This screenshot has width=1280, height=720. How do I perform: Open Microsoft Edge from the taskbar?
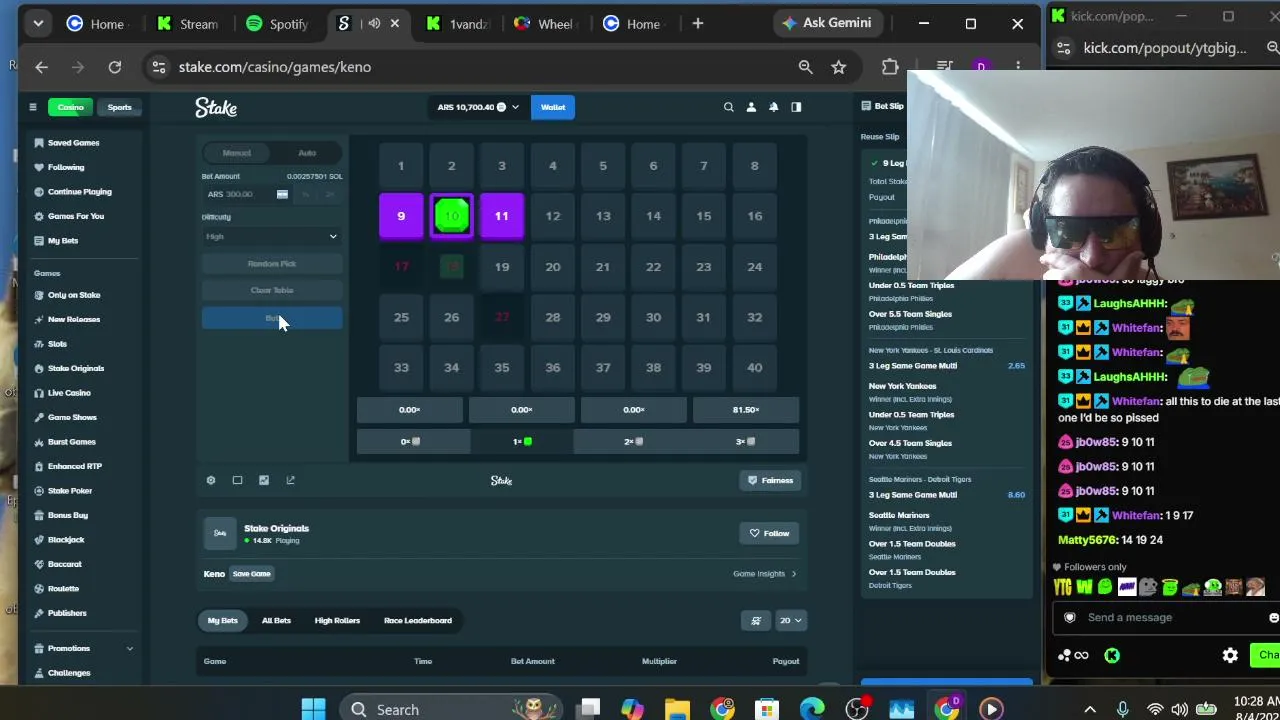pos(812,709)
